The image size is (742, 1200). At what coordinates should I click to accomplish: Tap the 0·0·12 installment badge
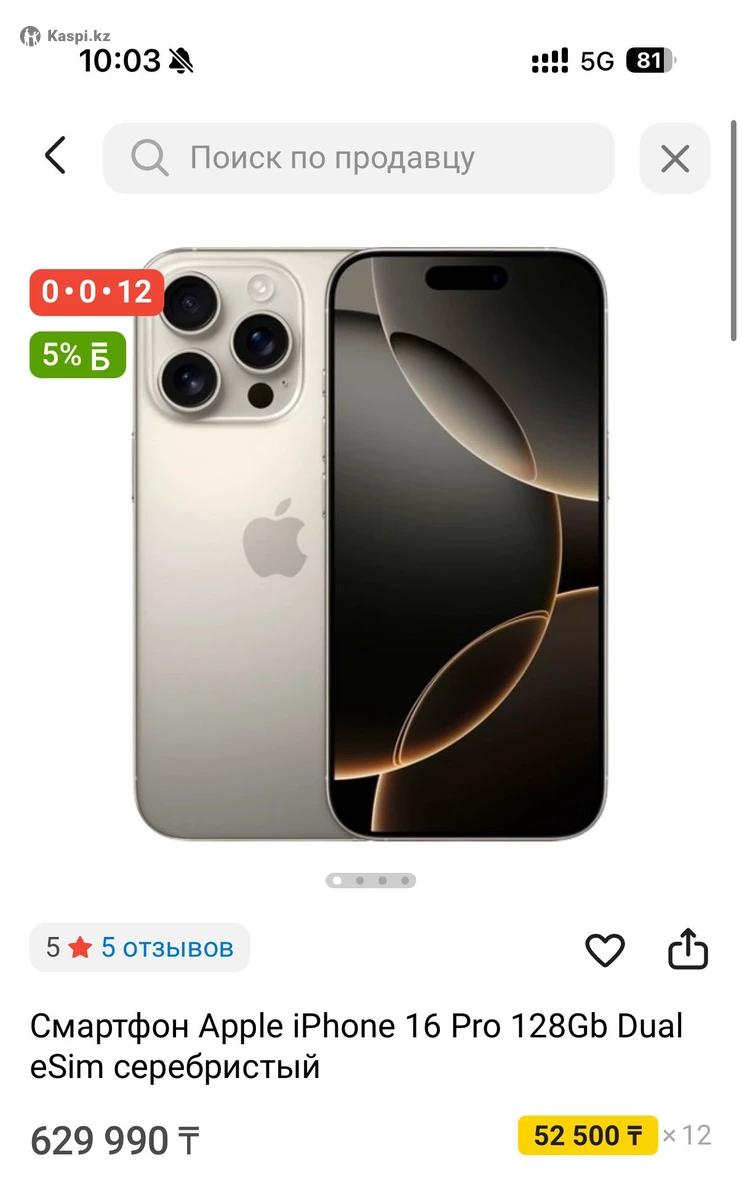point(97,292)
